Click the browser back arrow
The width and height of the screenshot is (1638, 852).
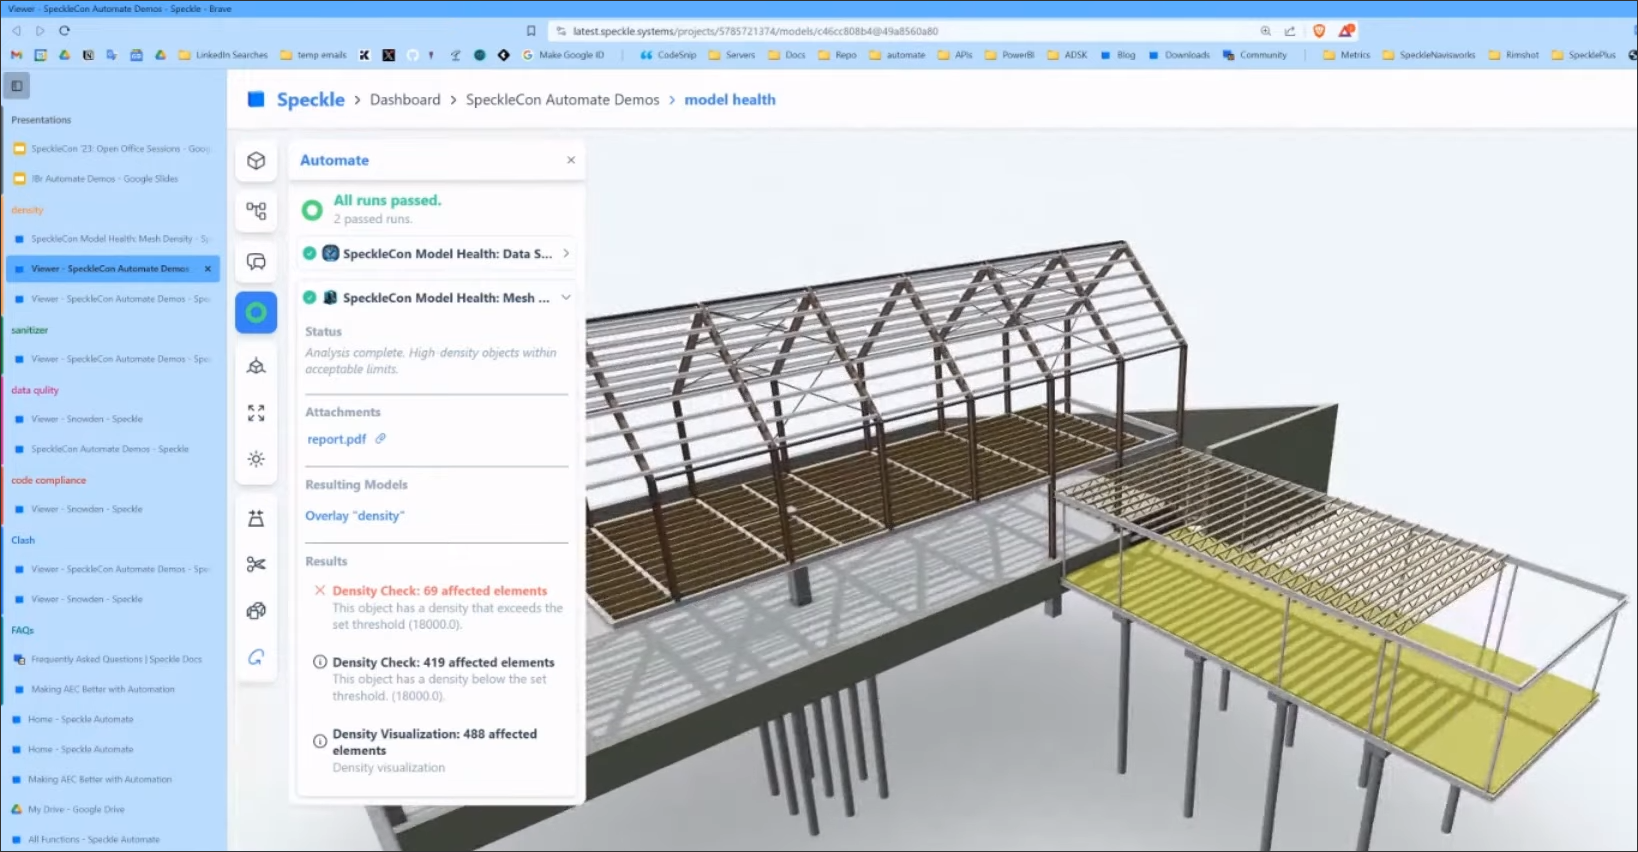pos(17,31)
